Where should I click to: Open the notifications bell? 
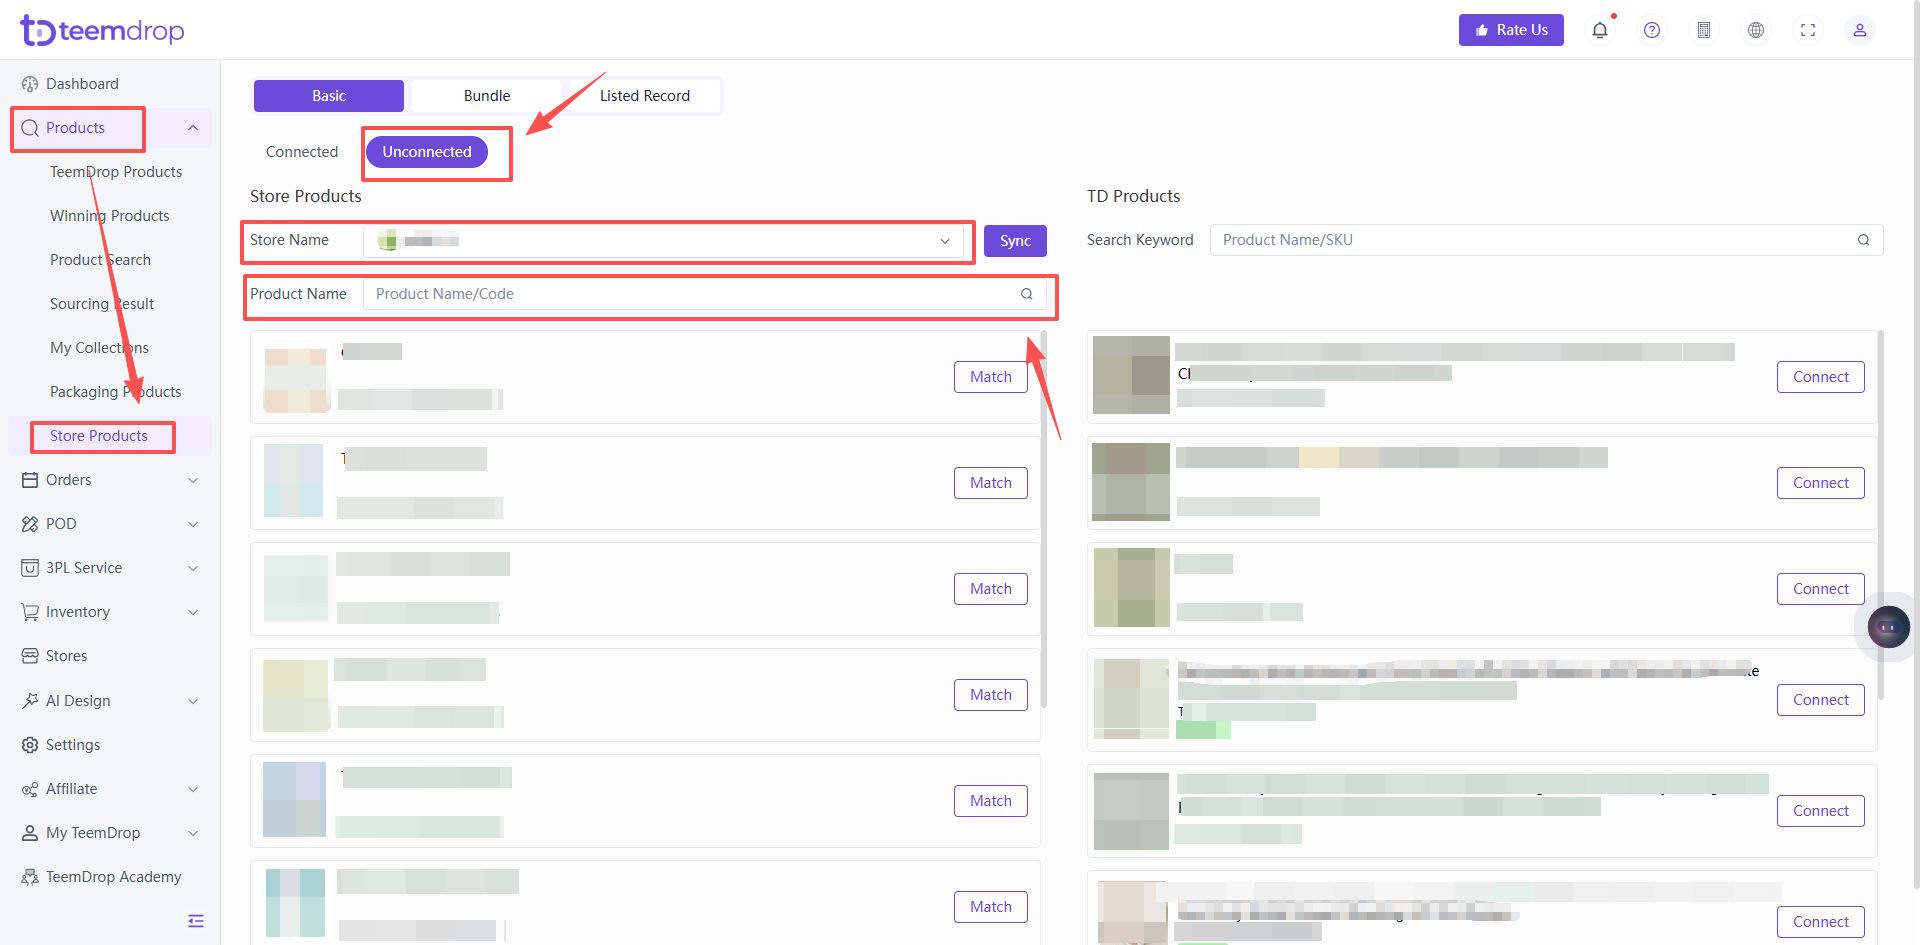pyautogui.click(x=1600, y=30)
